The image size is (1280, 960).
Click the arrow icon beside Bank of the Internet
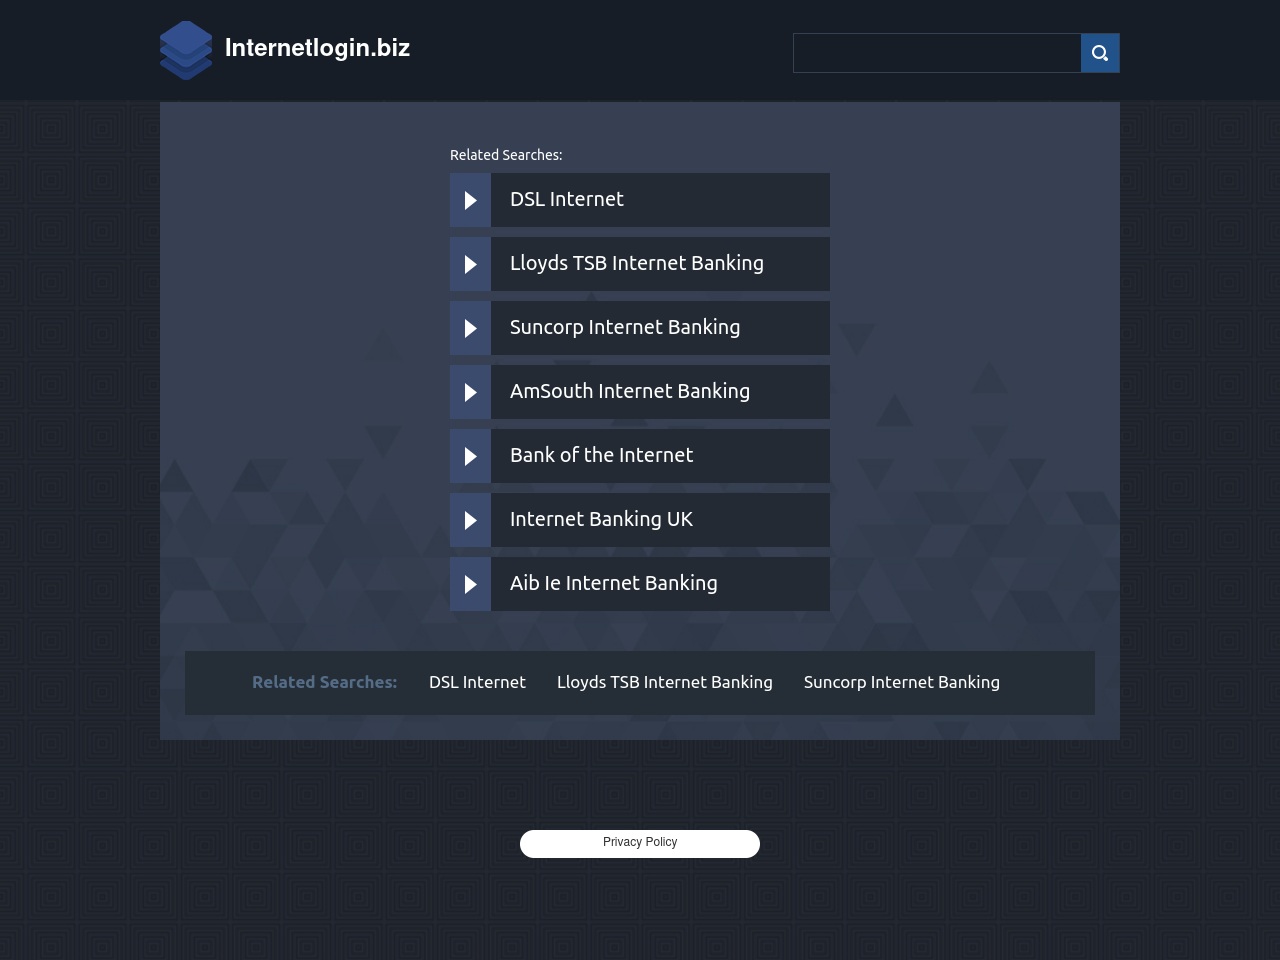click(470, 456)
